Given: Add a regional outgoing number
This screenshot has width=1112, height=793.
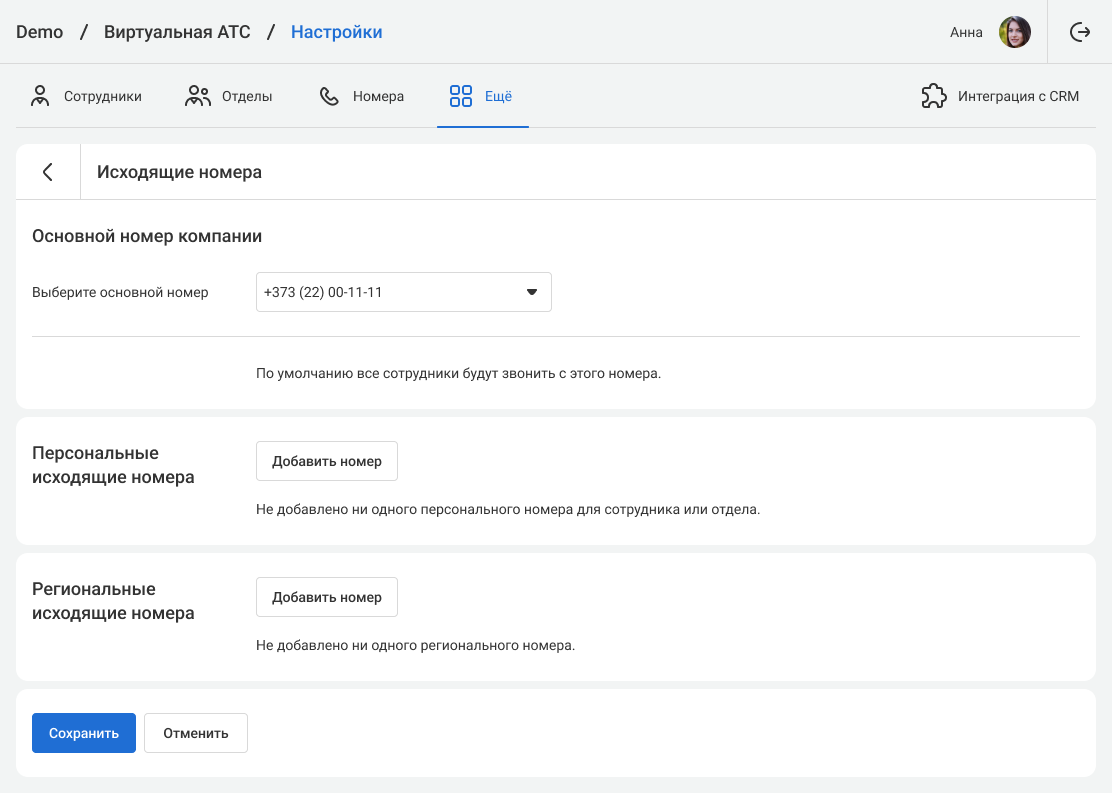Looking at the screenshot, I should coord(327,597).
